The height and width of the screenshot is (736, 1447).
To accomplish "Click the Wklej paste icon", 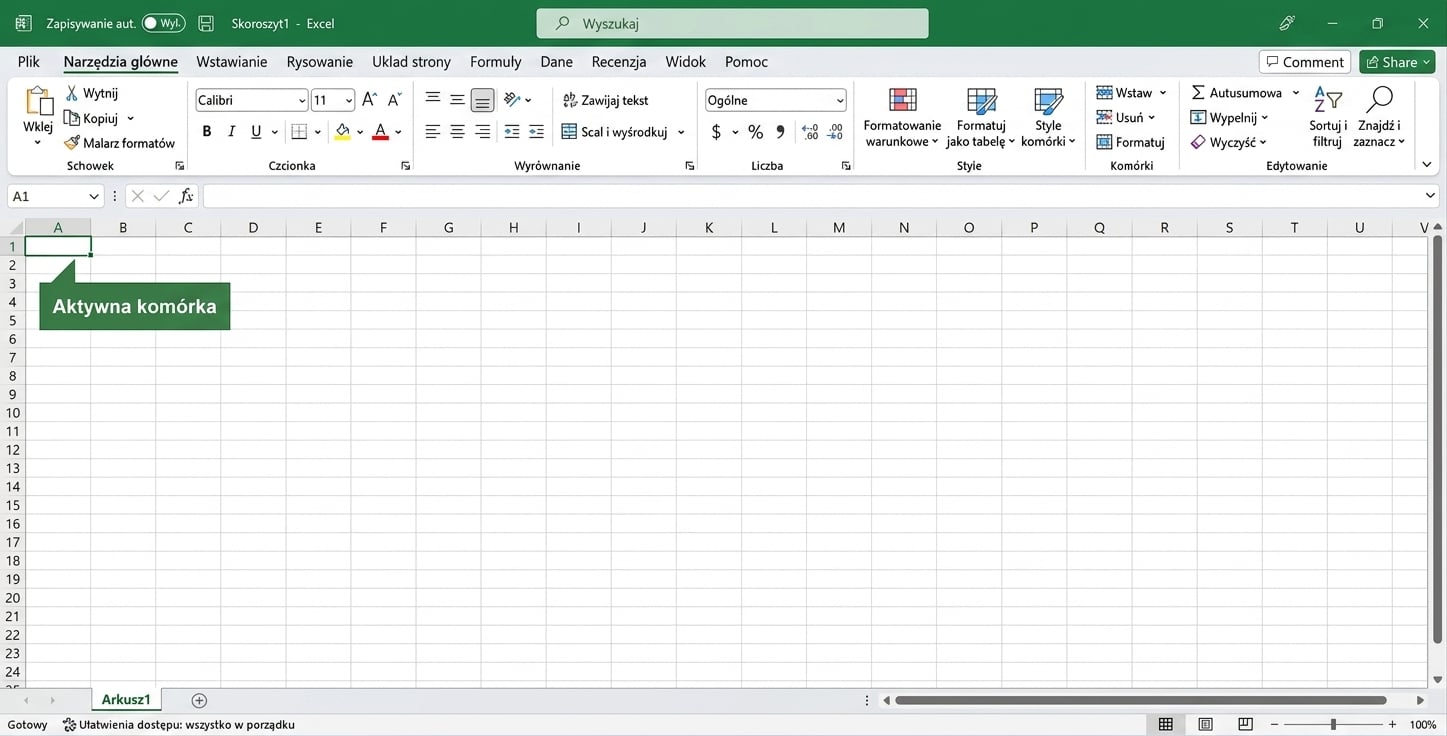I will 39,101.
